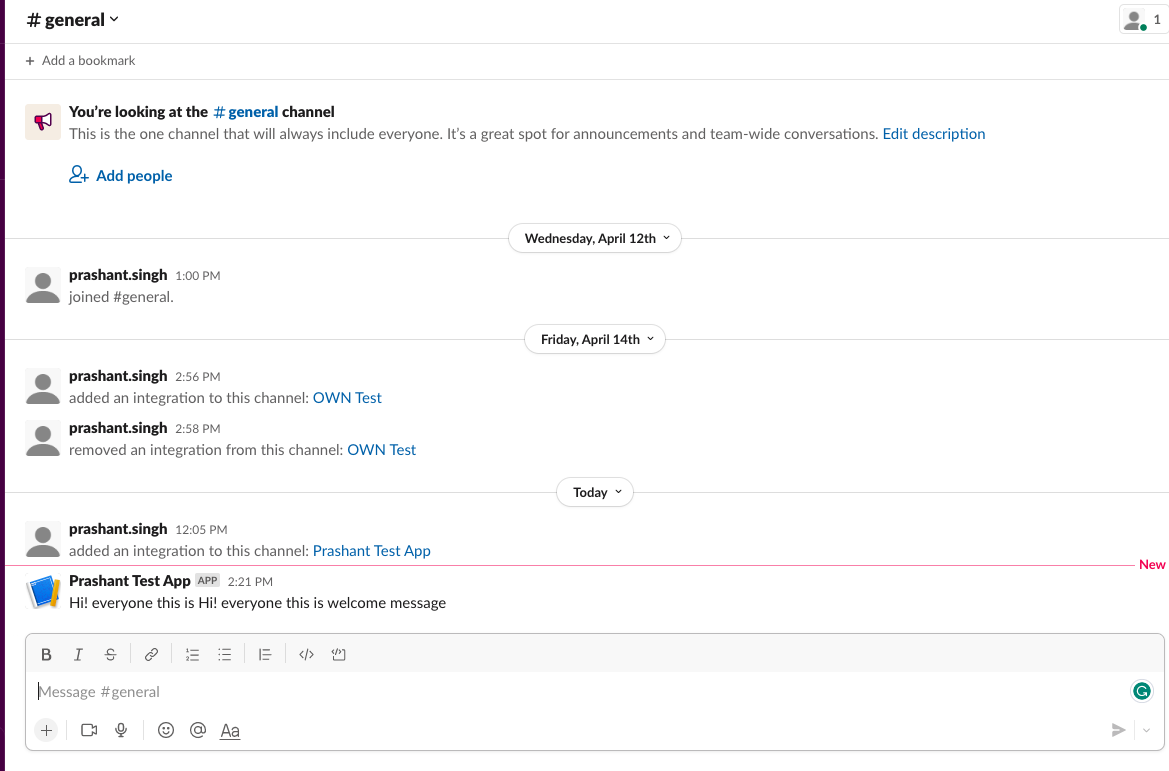Click Add people
This screenshot has height=771, width=1169.
pos(133,175)
